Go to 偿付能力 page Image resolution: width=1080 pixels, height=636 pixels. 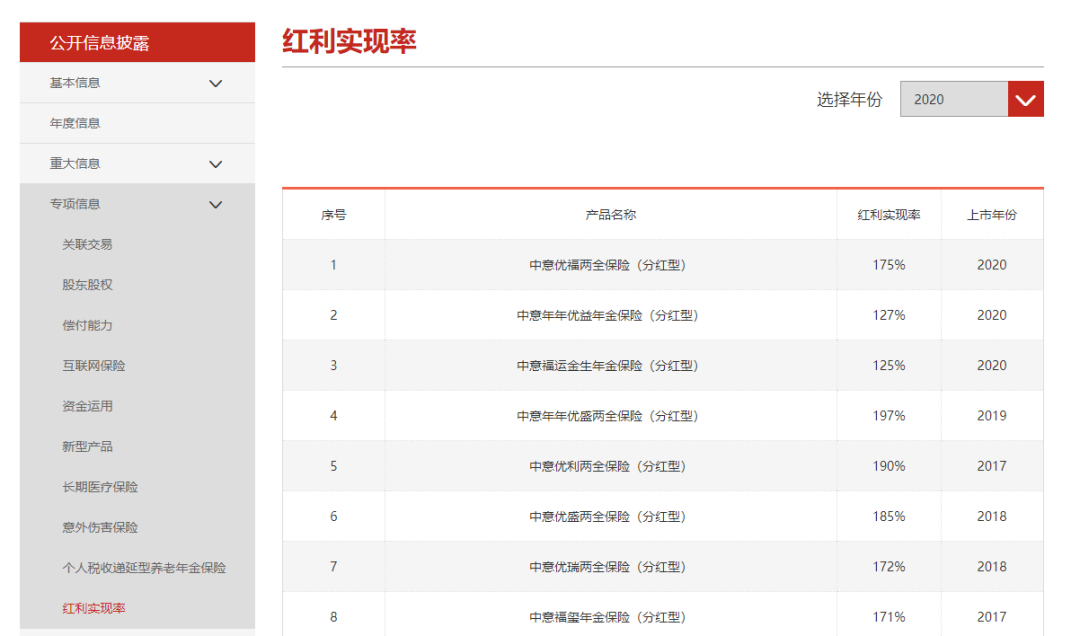coord(87,325)
